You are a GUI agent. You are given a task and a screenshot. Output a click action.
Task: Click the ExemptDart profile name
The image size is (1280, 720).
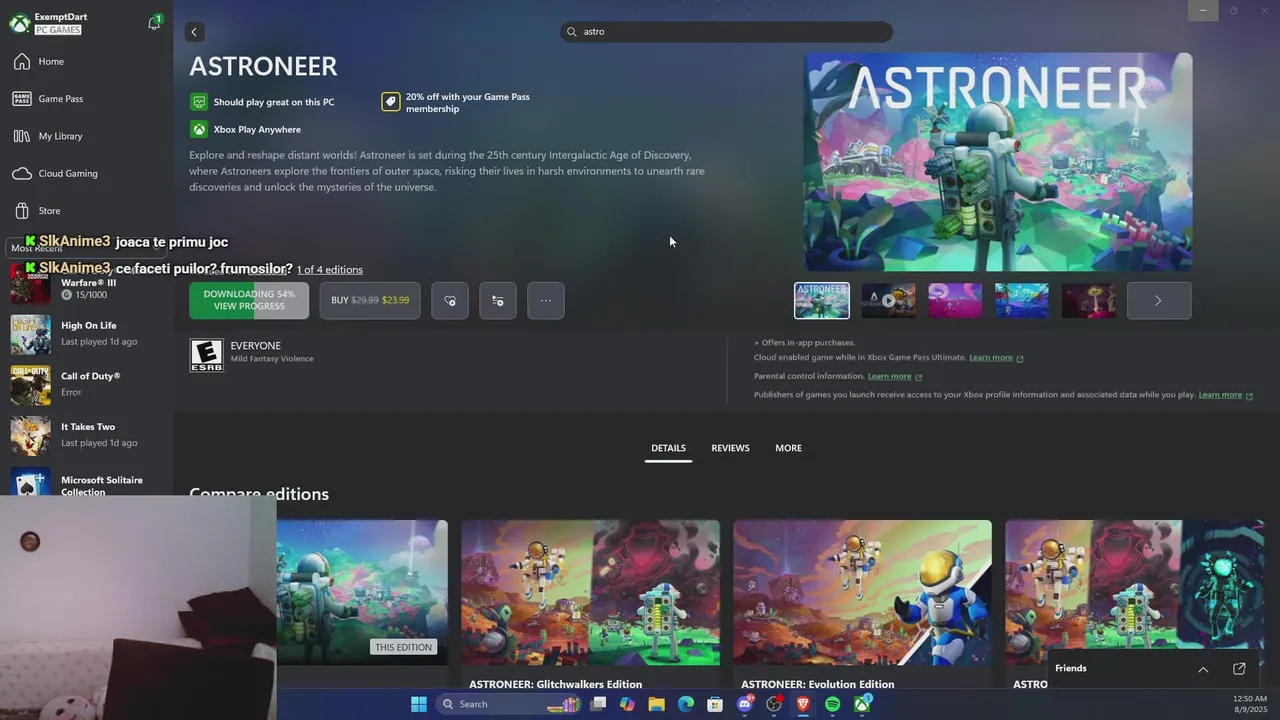pyautogui.click(x=61, y=17)
